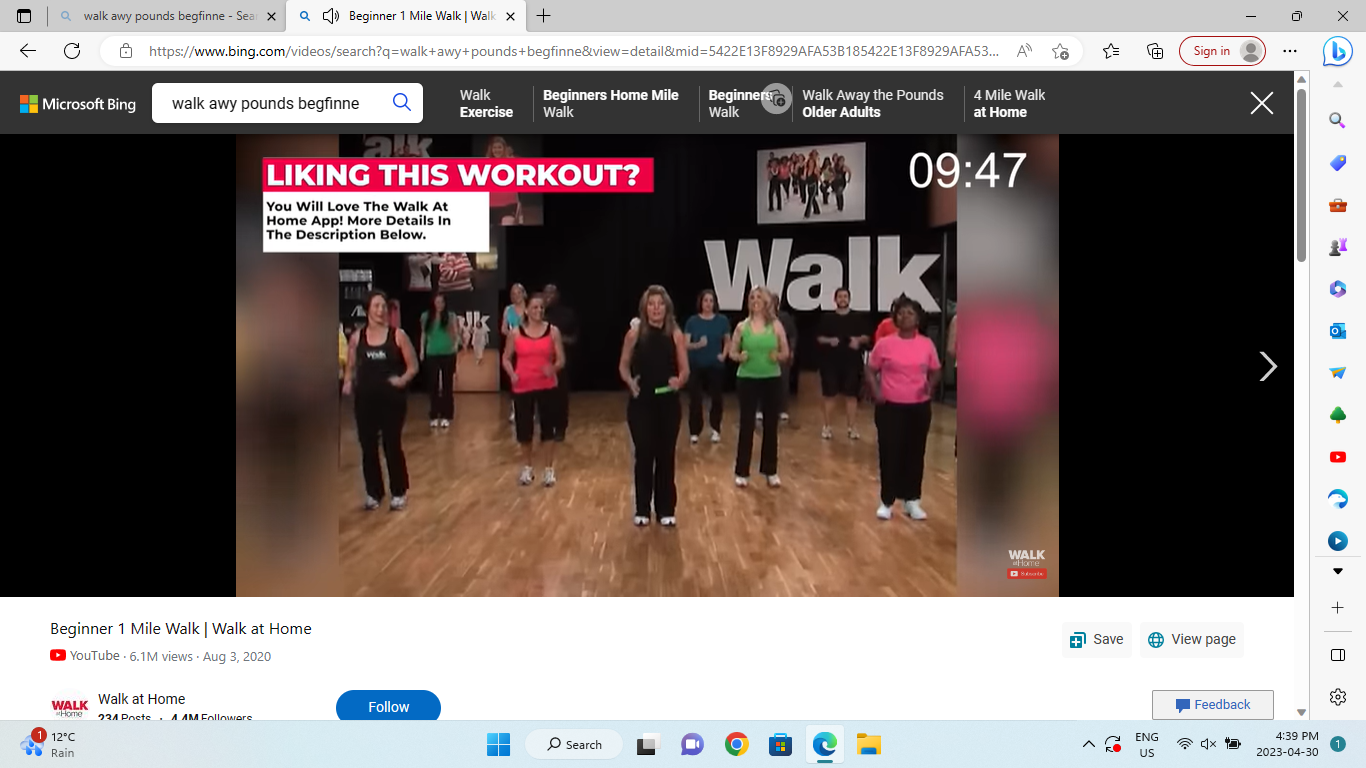Open the Microsoft 365 icon in the sidebar
The width and height of the screenshot is (1366, 768).
point(1337,289)
